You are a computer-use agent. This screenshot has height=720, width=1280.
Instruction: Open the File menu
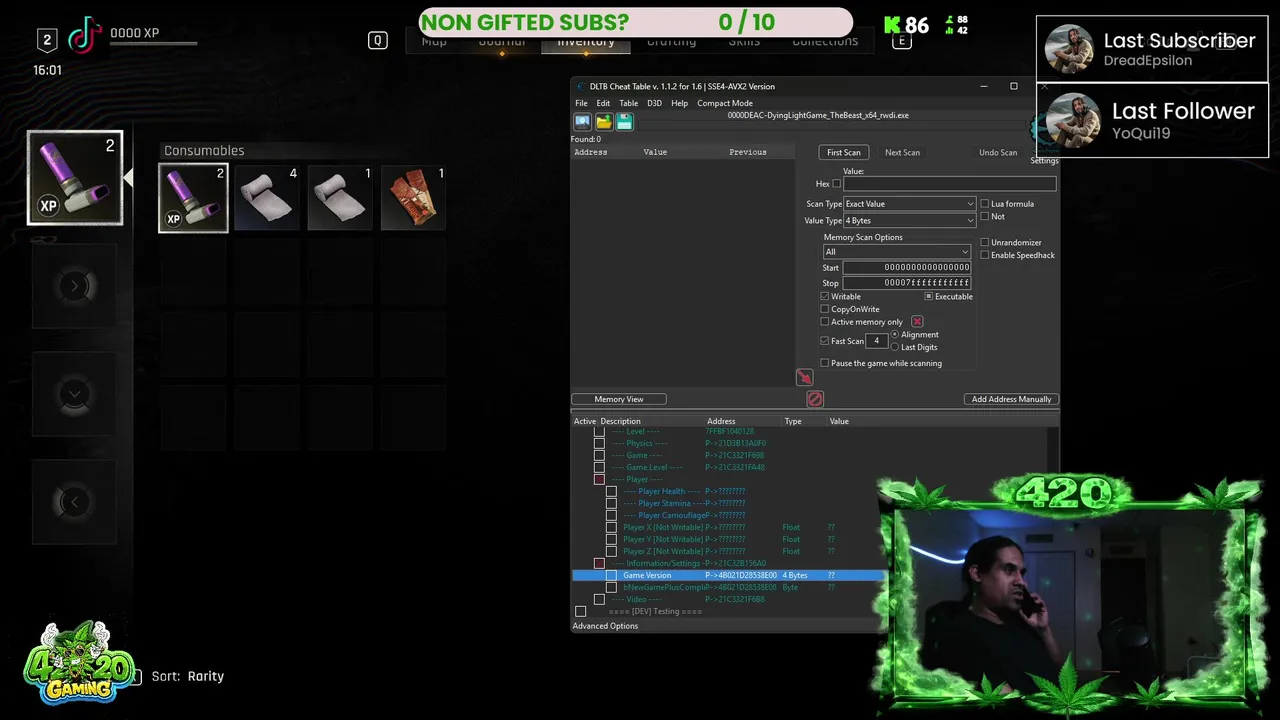[x=581, y=103]
